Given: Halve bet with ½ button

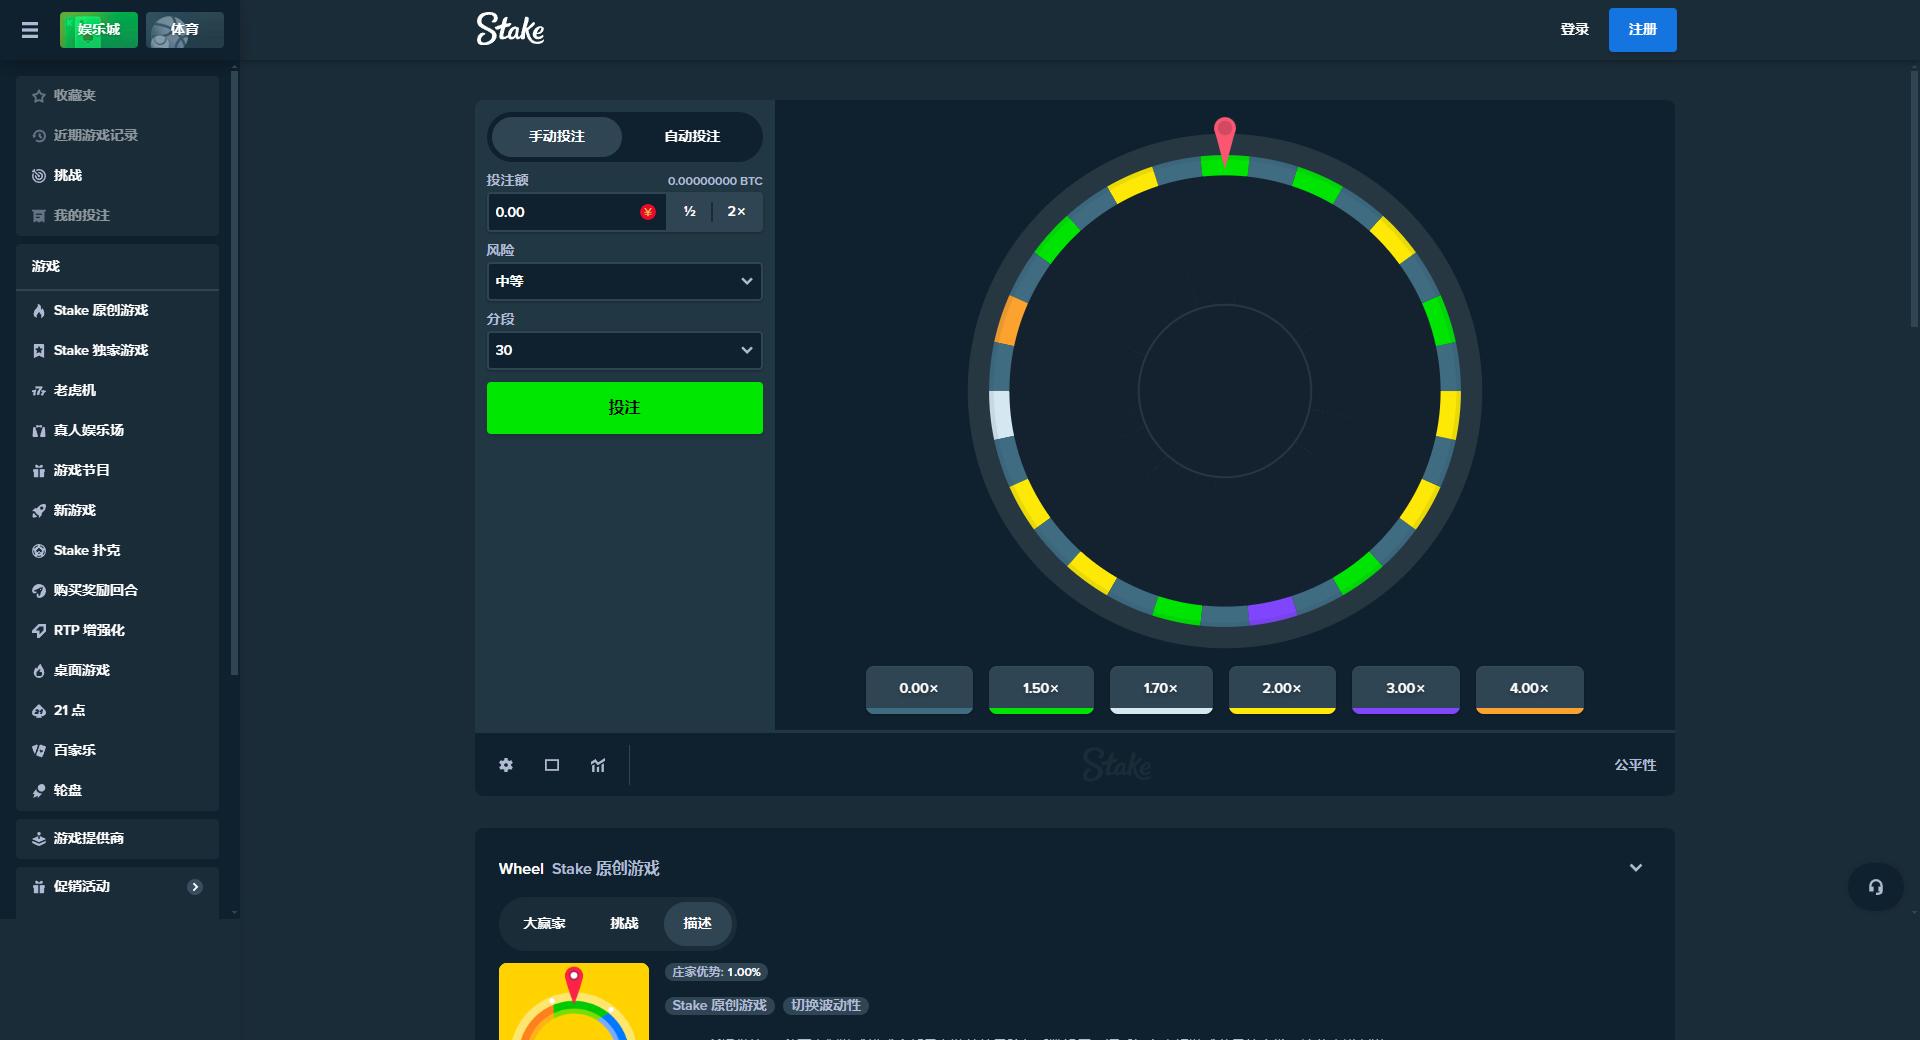Looking at the screenshot, I should 689,212.
